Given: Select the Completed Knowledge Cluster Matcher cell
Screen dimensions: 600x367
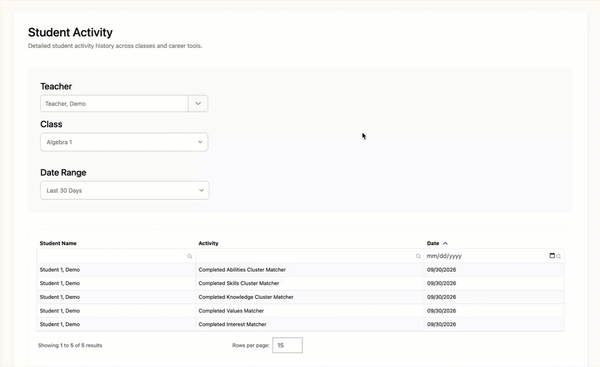Looking at the screenshot, I should pyautogui.click(x=310, y=297).
